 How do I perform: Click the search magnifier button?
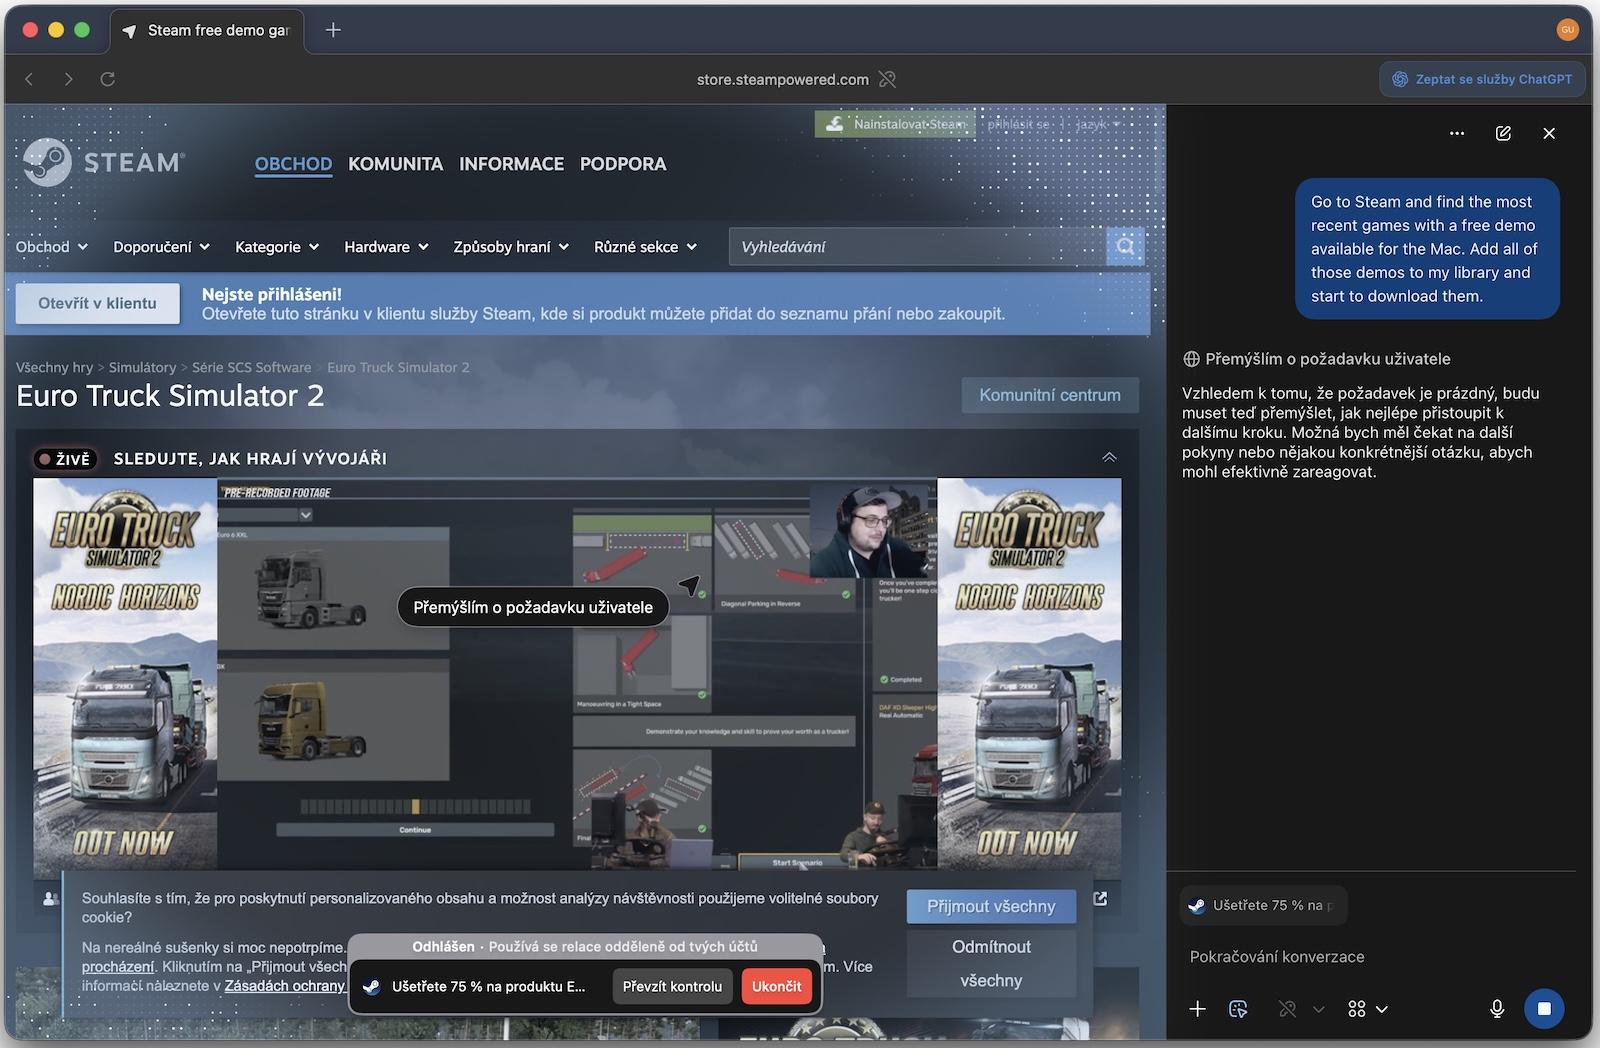click(1125, 247)
